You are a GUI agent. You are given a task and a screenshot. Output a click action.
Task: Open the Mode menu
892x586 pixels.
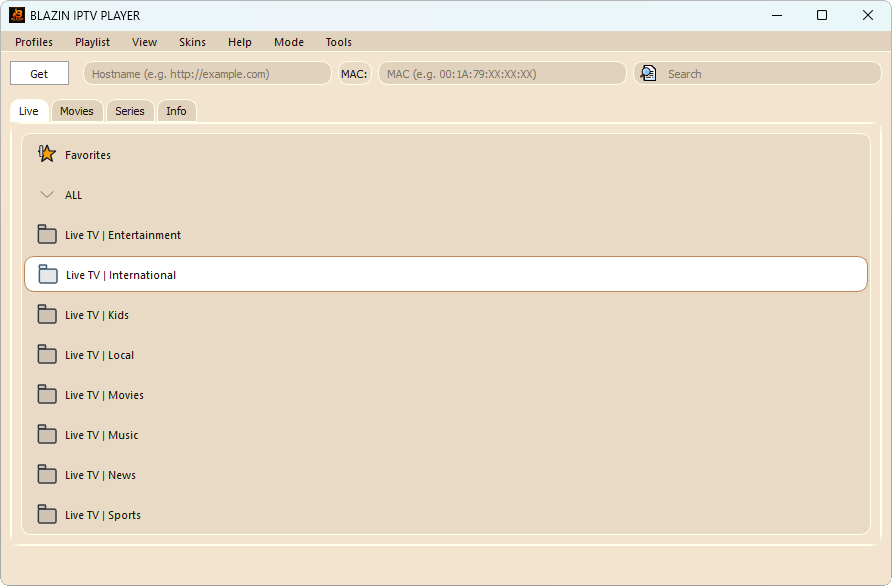(x=289, y=42)
